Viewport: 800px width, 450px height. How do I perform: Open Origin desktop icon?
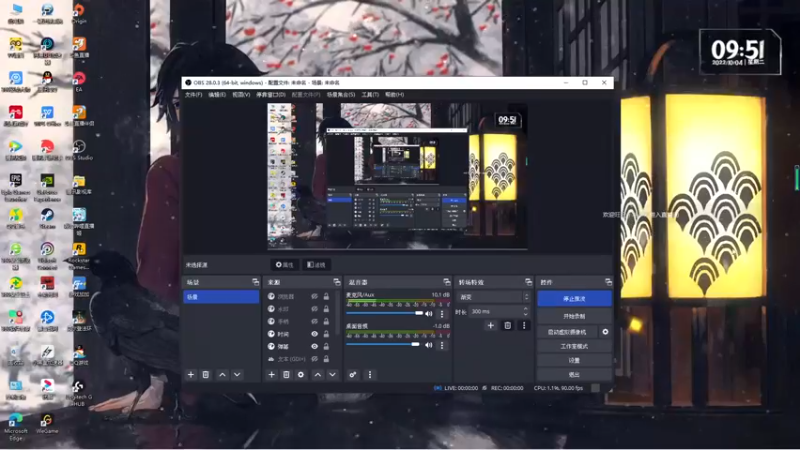point(79,13)
